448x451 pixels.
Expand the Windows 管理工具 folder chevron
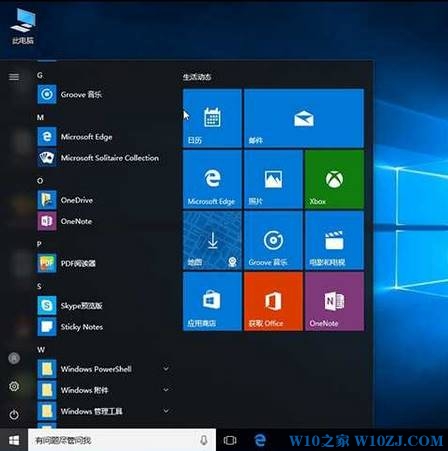coord(166,411)
